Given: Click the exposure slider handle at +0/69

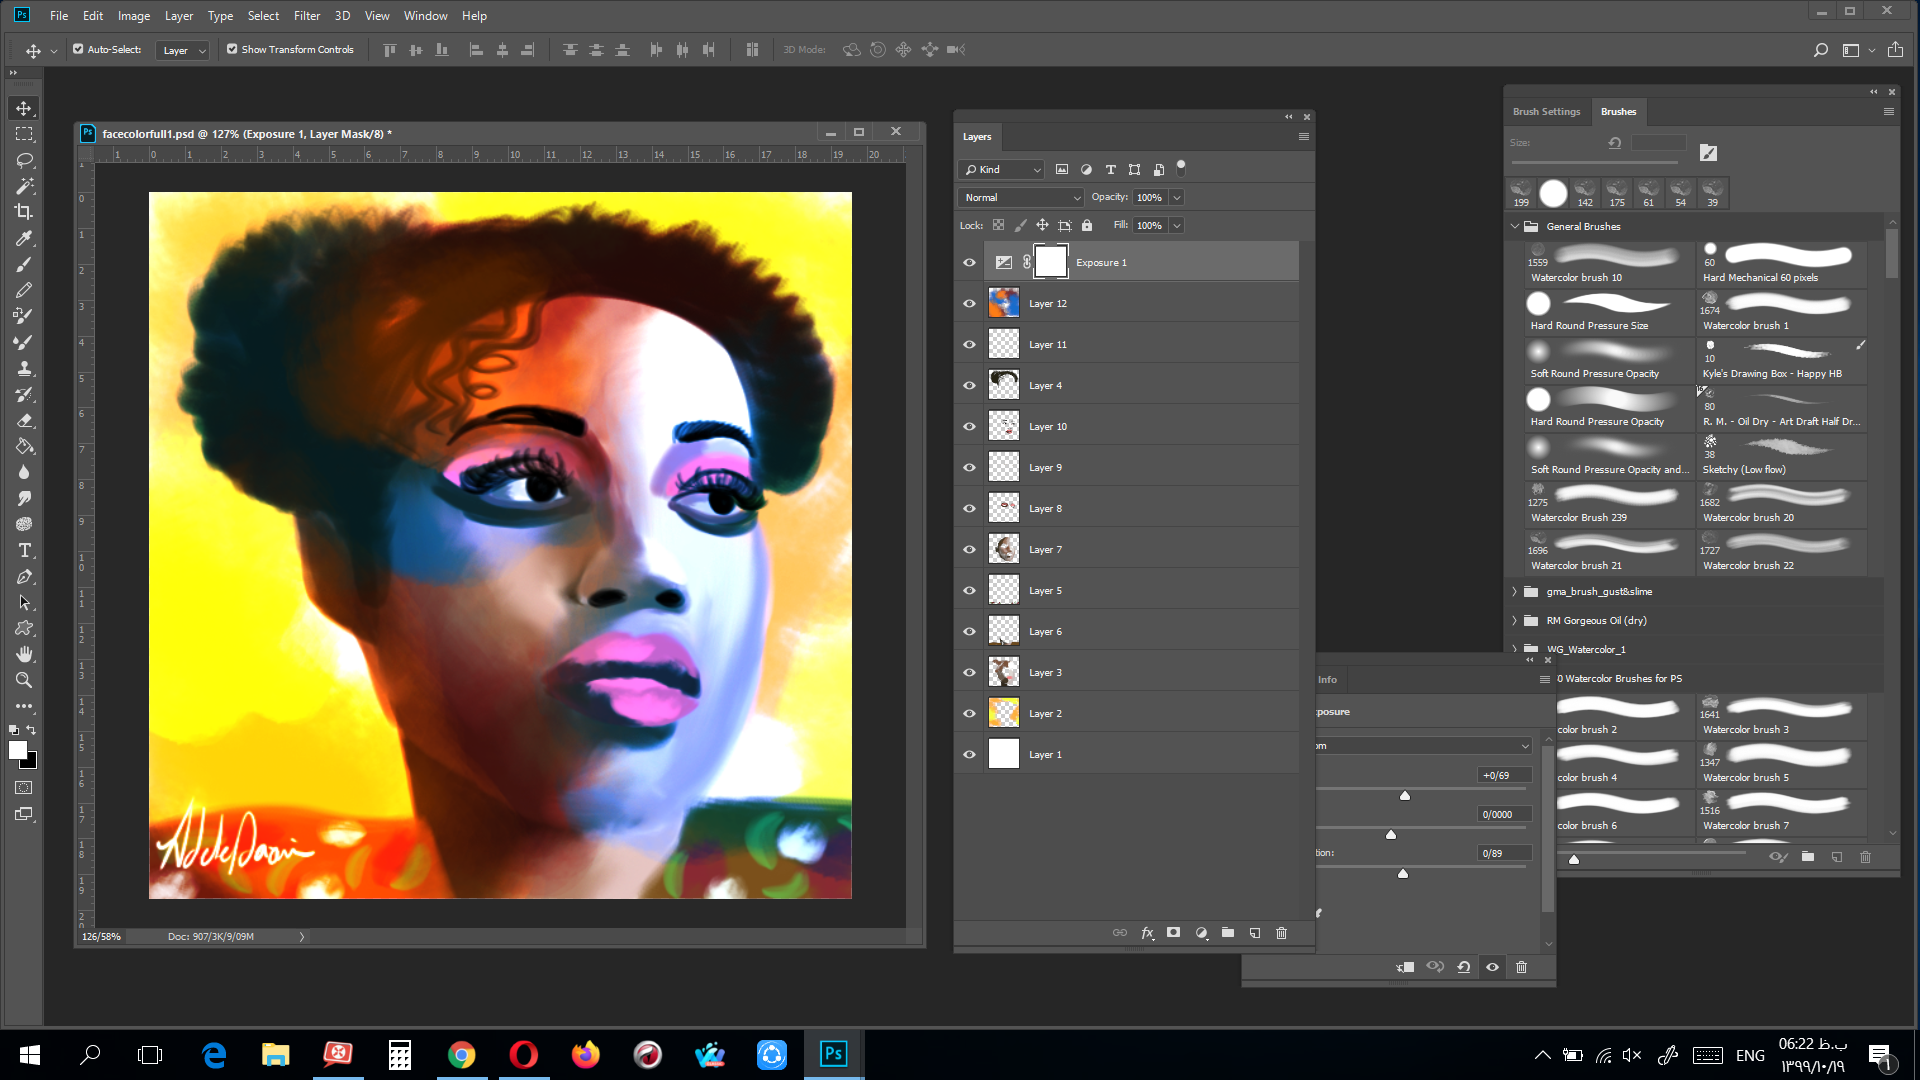Looking at the screenshot, I should pos(1405,796).
